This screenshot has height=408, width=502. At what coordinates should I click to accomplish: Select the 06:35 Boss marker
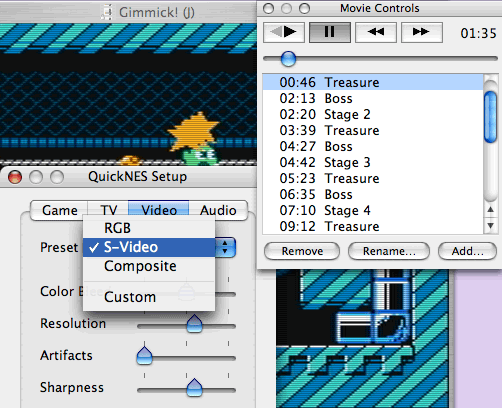click(373, 194)
